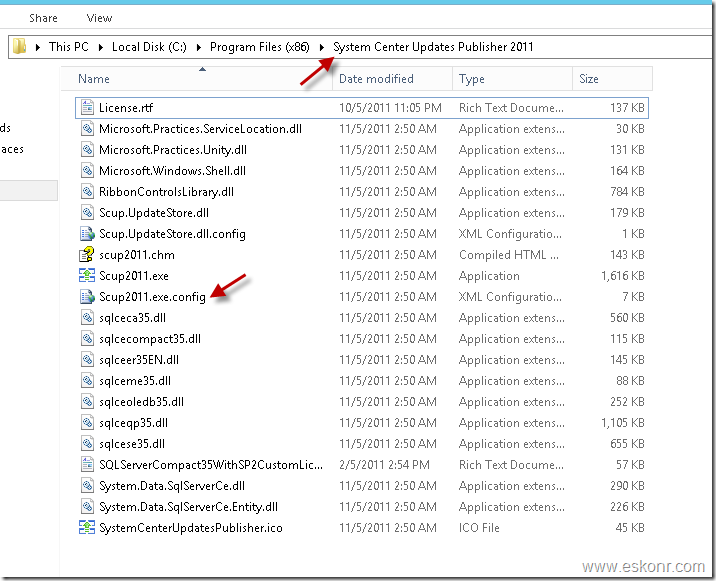Open the View ribbon tab

coord(99,18)
